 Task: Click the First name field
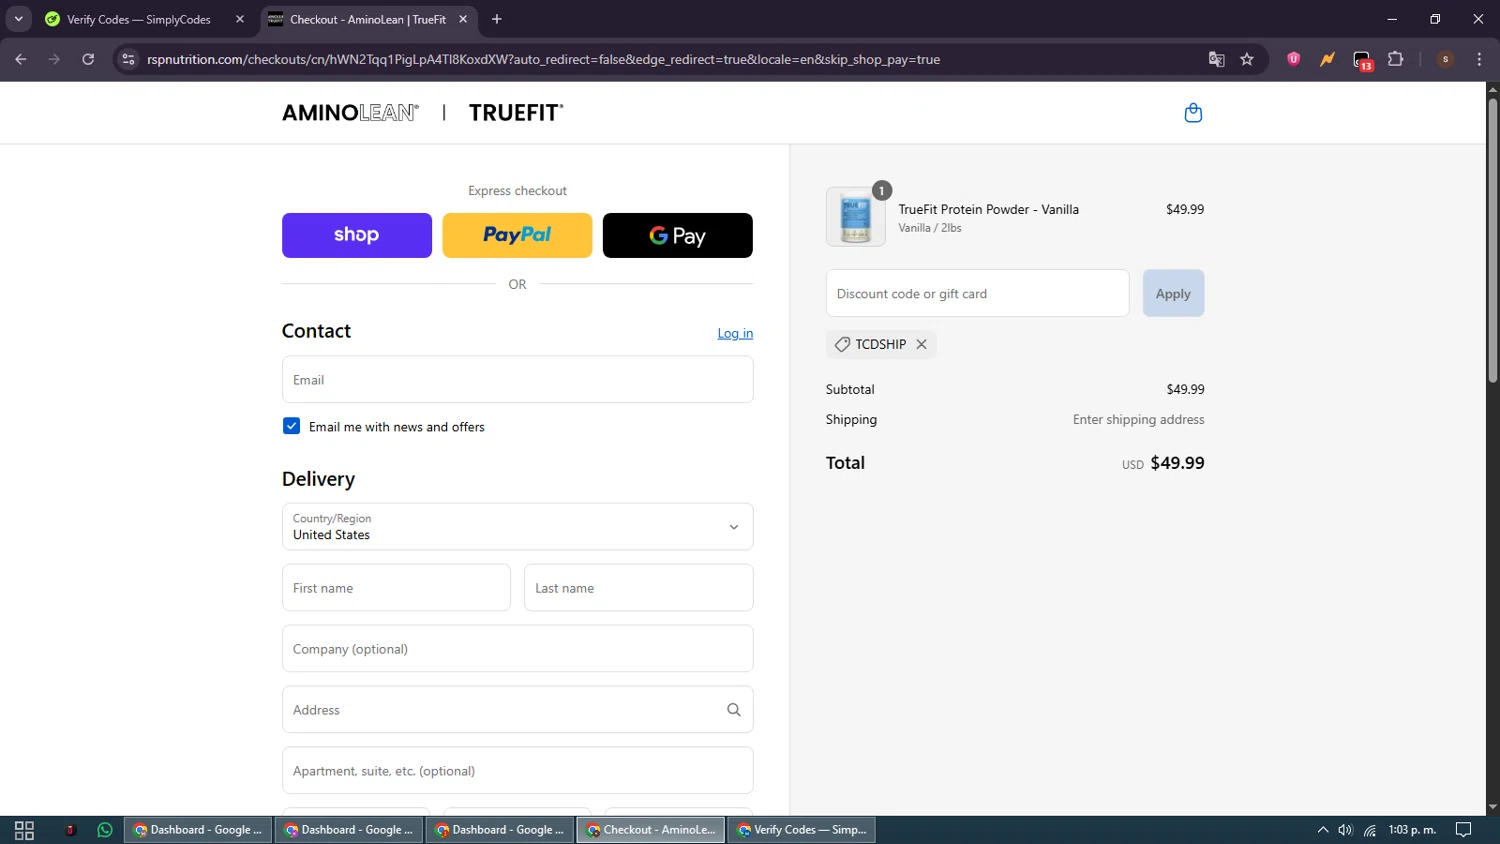point(396,588)
